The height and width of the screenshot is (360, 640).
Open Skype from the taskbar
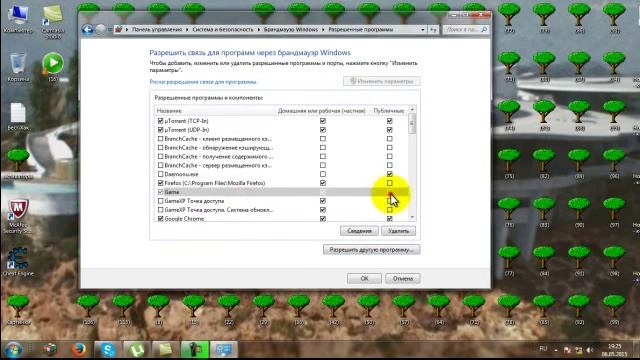(108, 350)
